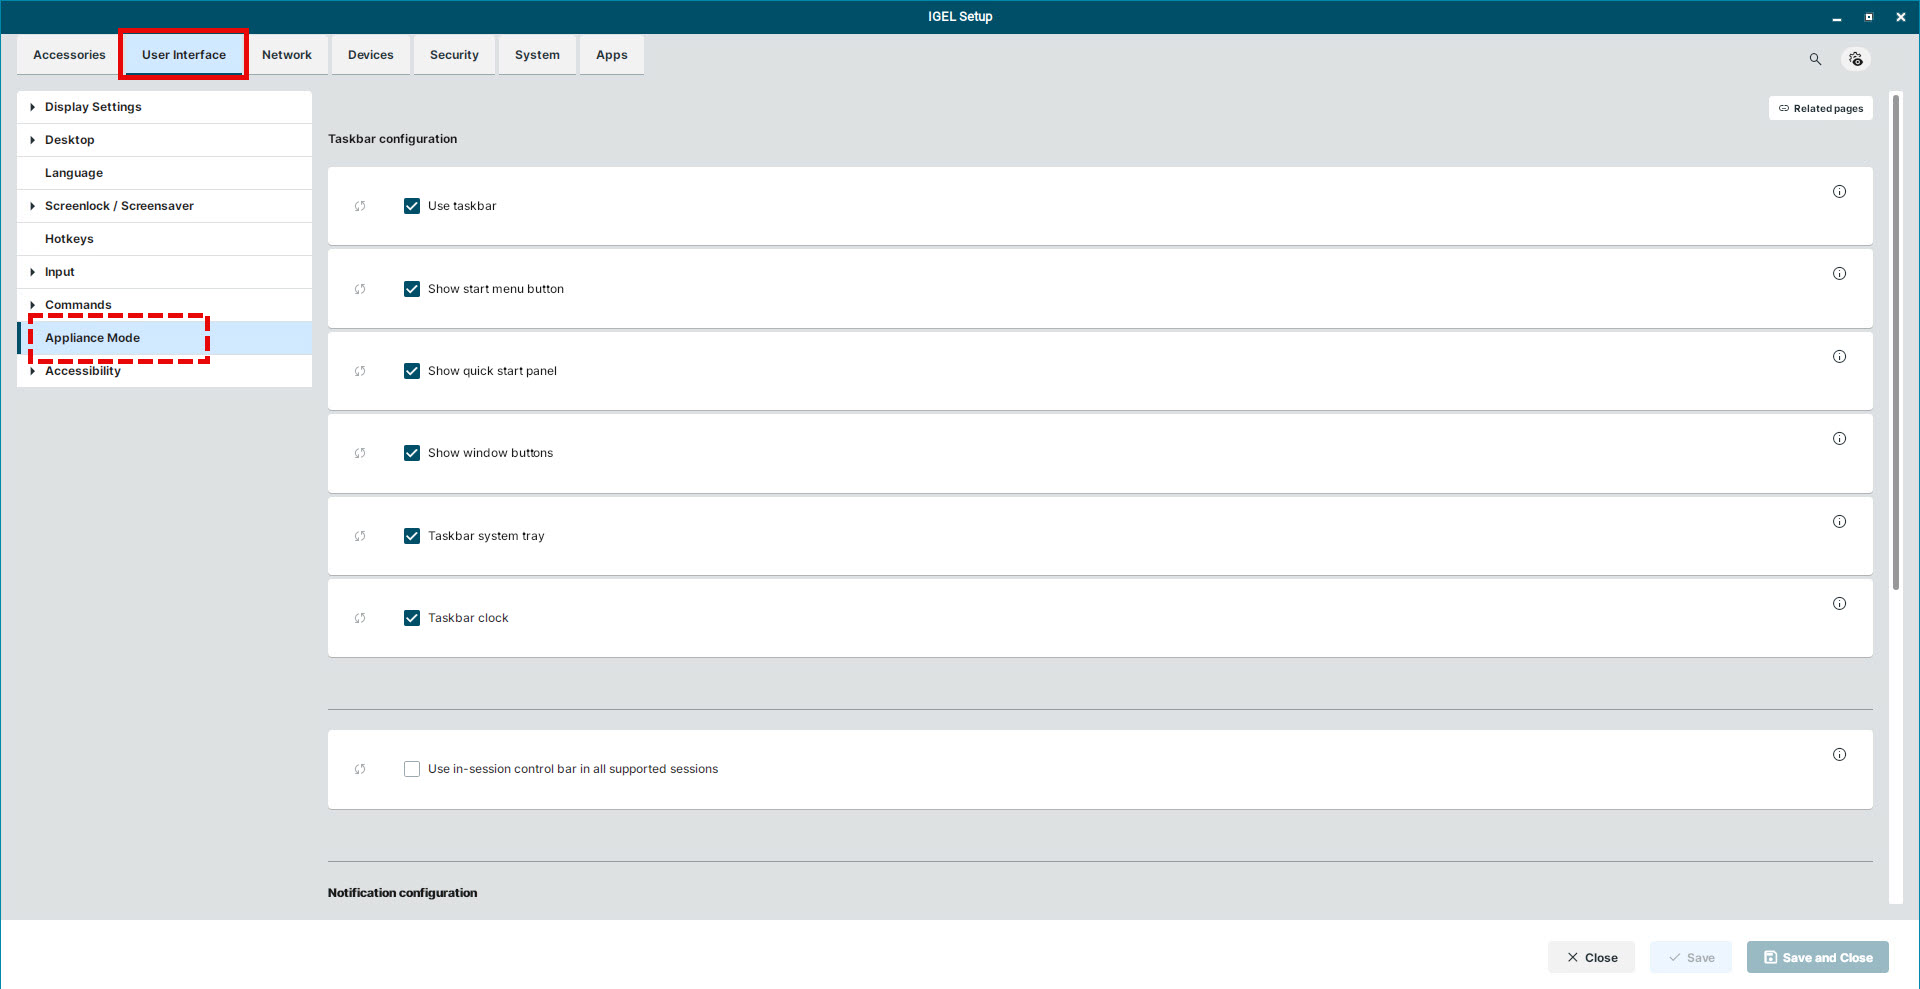This screenshot has width=1920, height=989.
Task: Reset icon beside Use taskbar
Action: (x=360, y=206)
